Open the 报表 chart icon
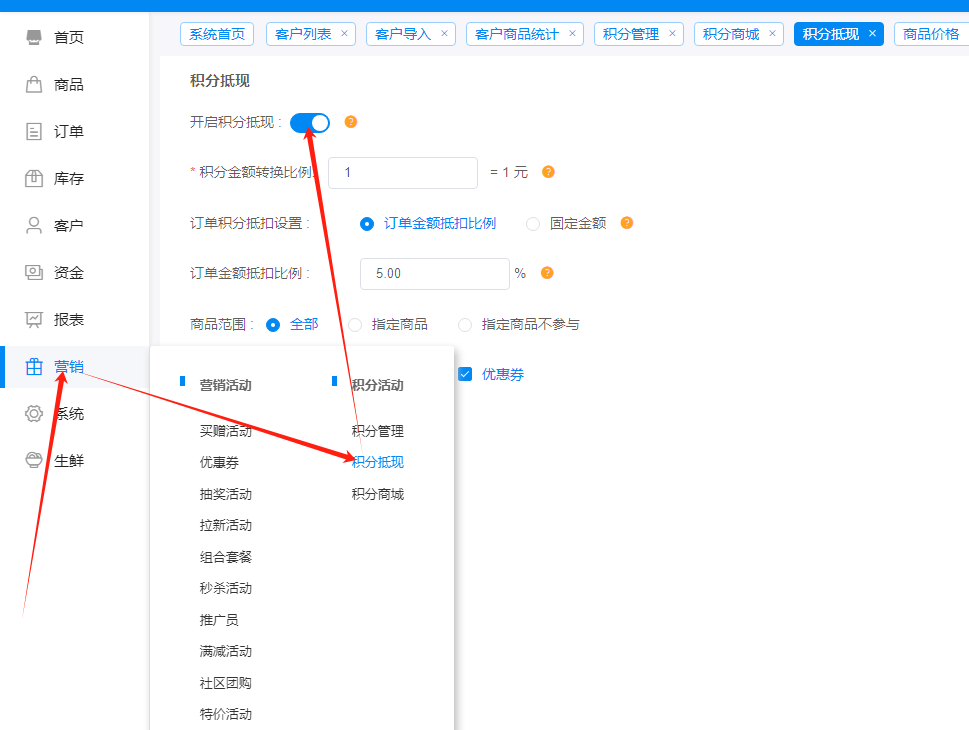This screenshot has height=730, width=969. (x=34, y=320)
